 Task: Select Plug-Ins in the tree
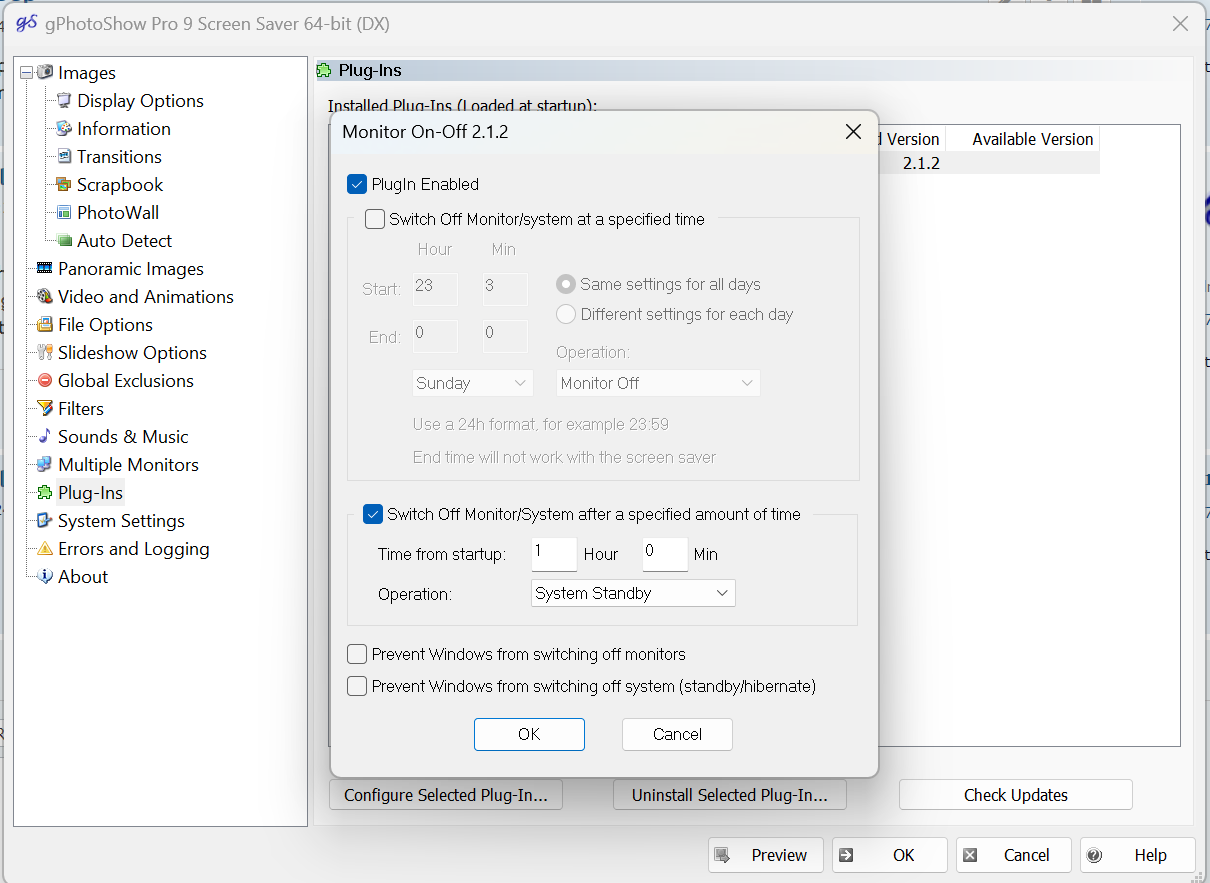(90, 492)
